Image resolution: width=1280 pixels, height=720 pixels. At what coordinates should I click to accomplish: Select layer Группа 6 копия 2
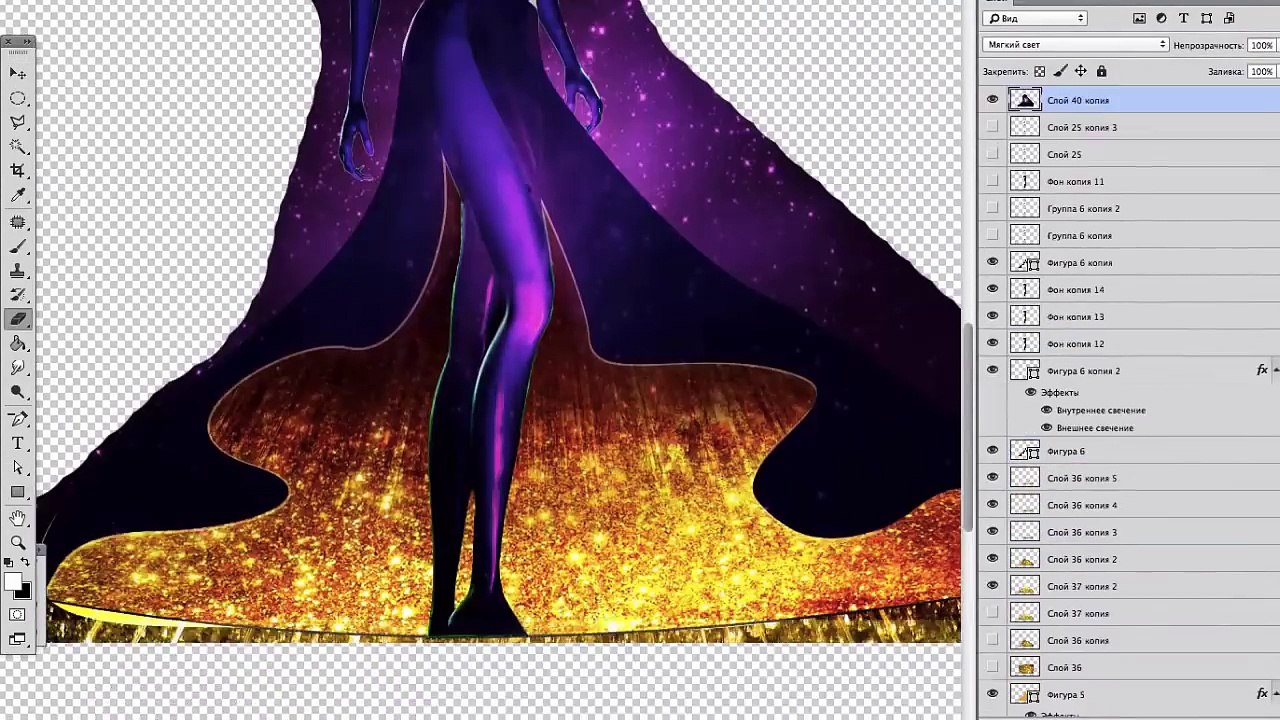tap(1129, 208)
